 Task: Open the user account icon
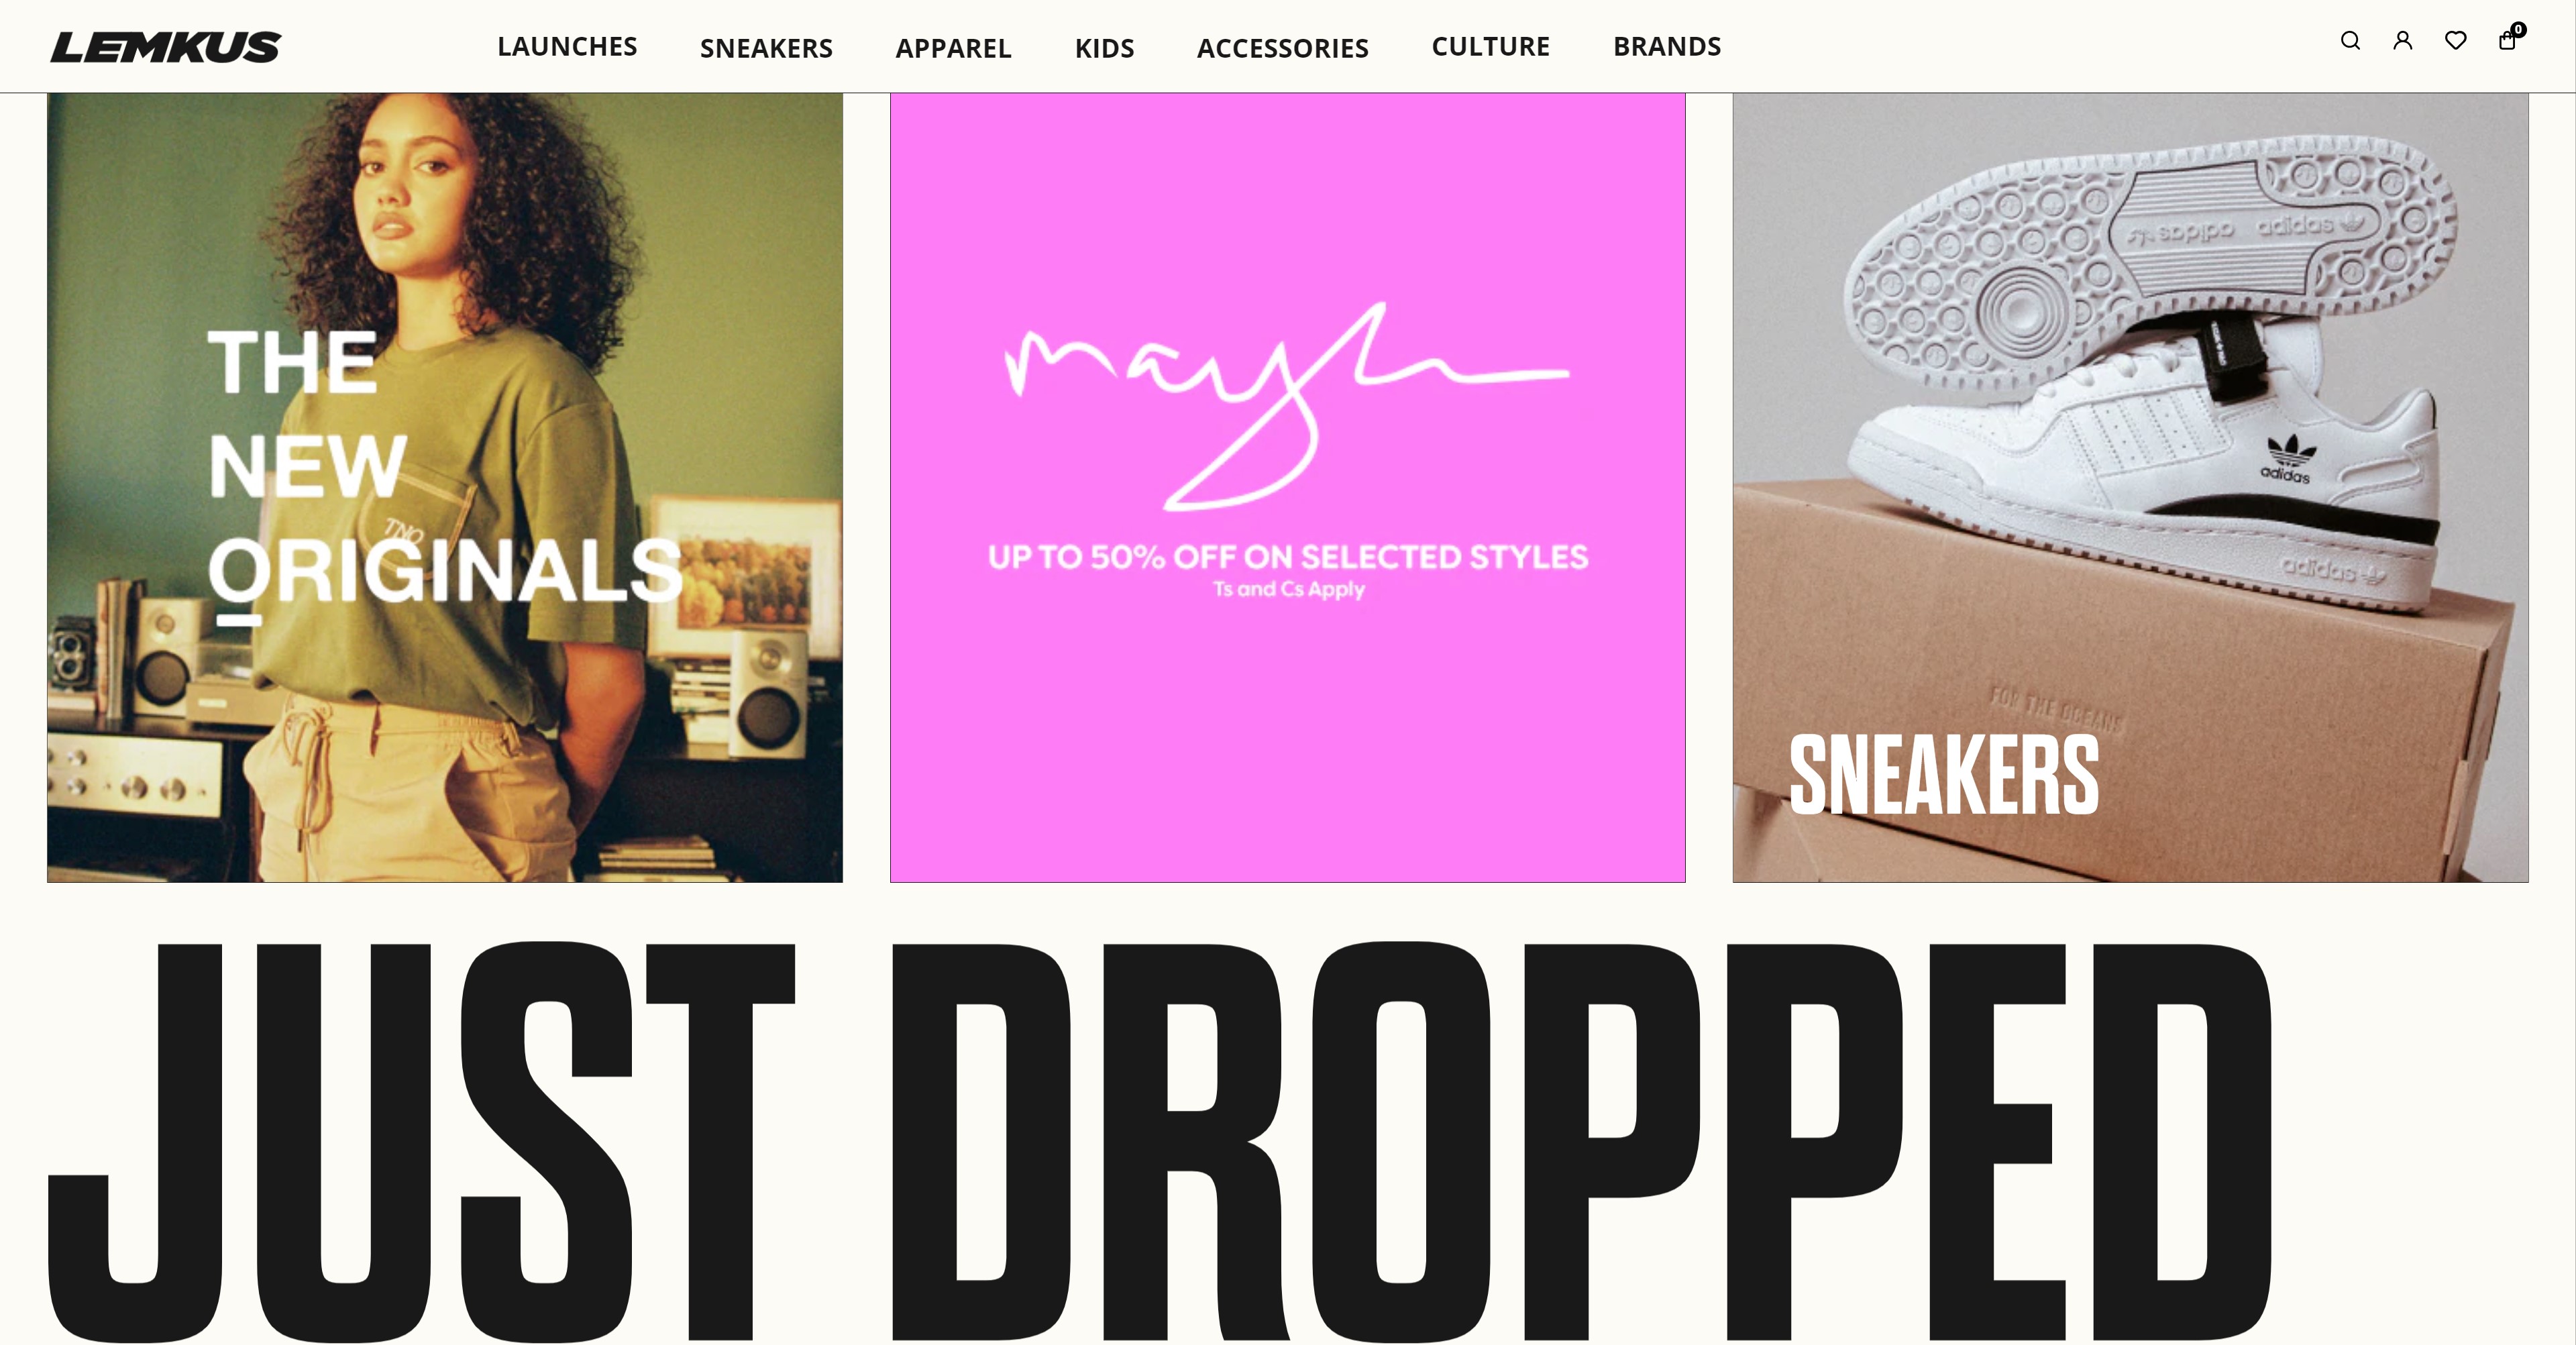point(2402,41)
